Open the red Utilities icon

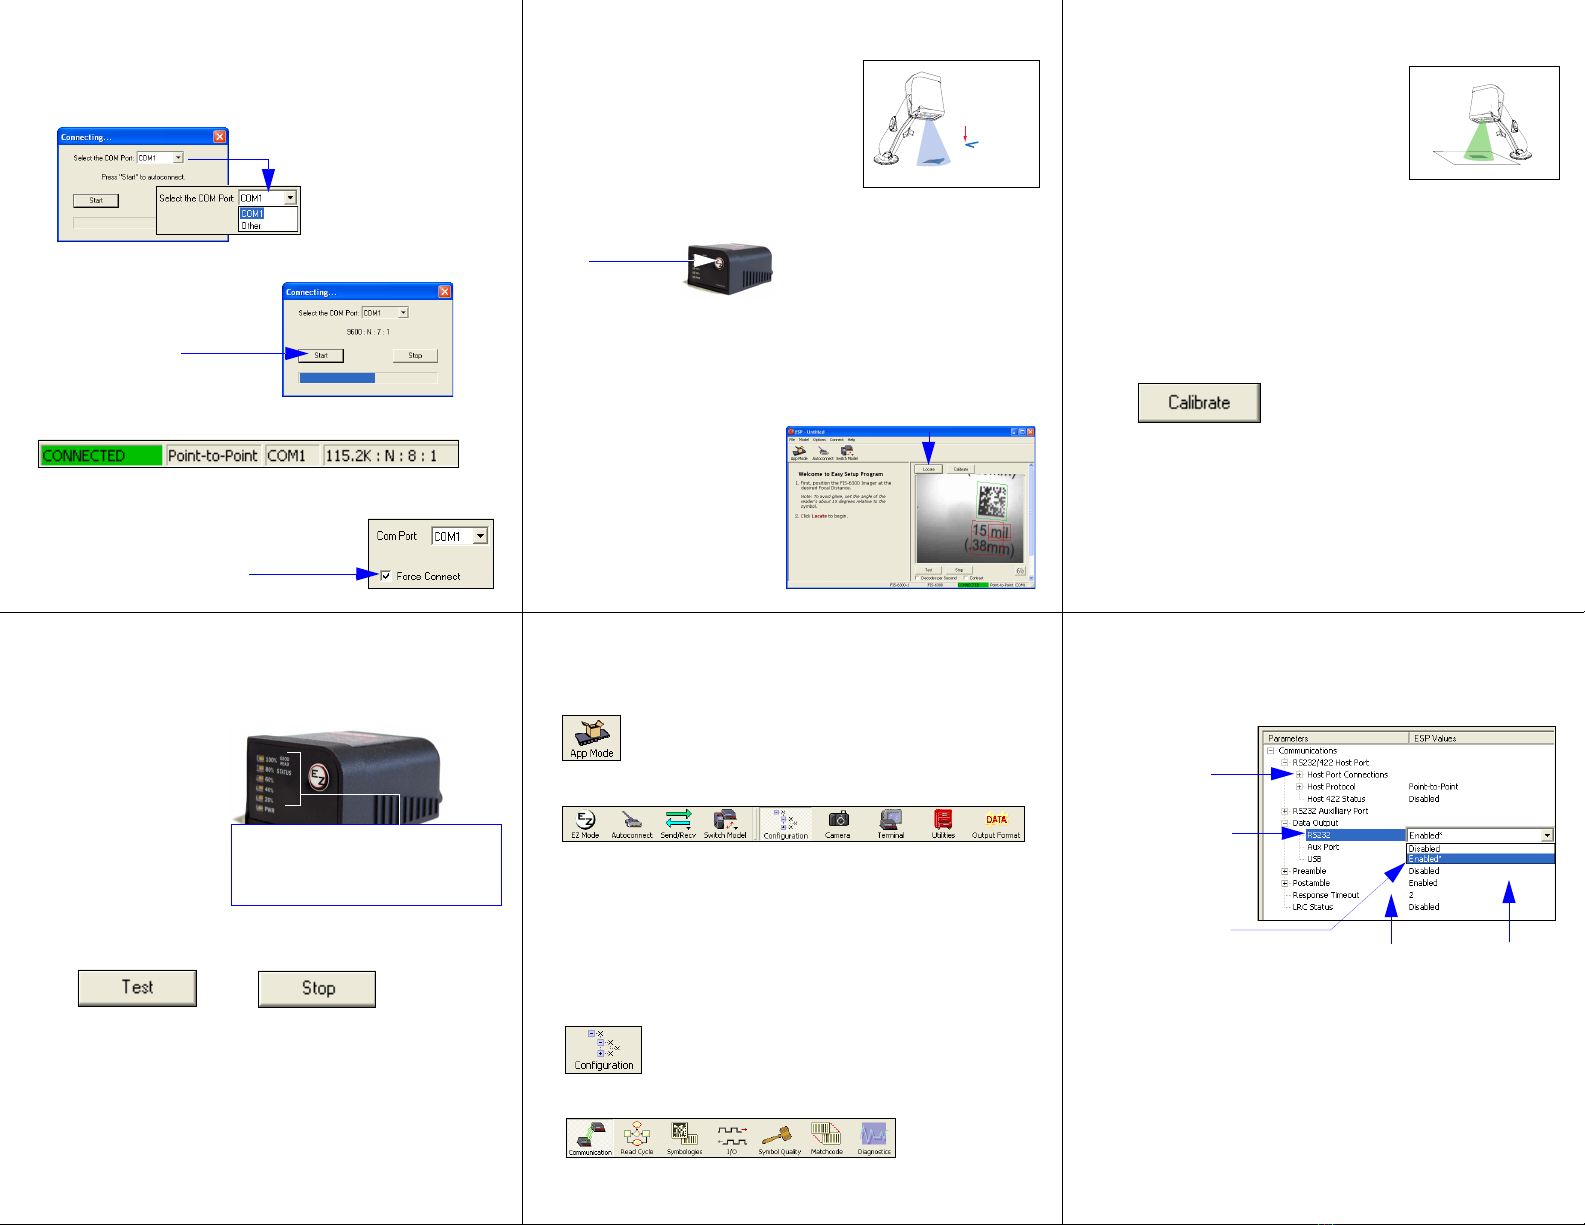(943, 824)
